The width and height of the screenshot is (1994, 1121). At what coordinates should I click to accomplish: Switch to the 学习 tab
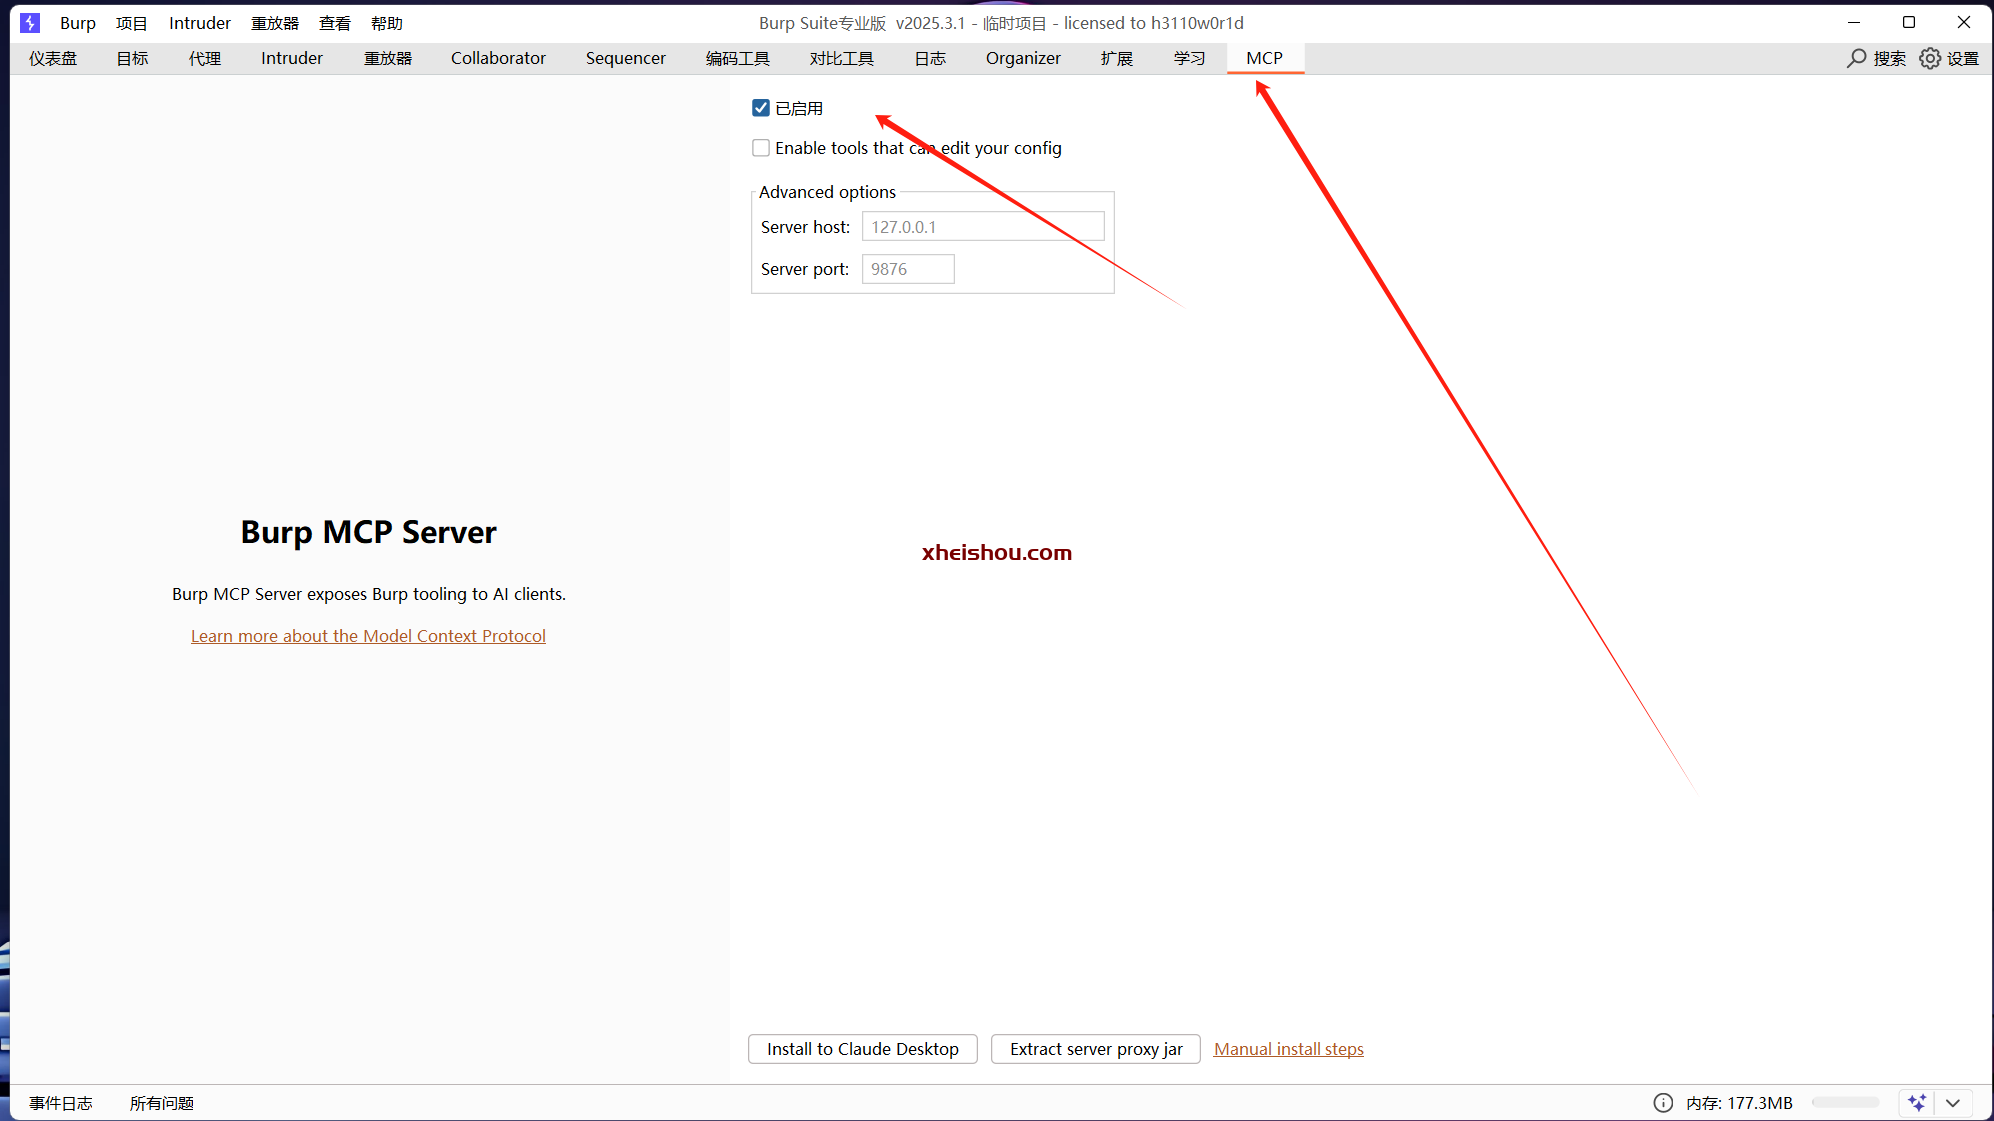tap(1190, 58)
